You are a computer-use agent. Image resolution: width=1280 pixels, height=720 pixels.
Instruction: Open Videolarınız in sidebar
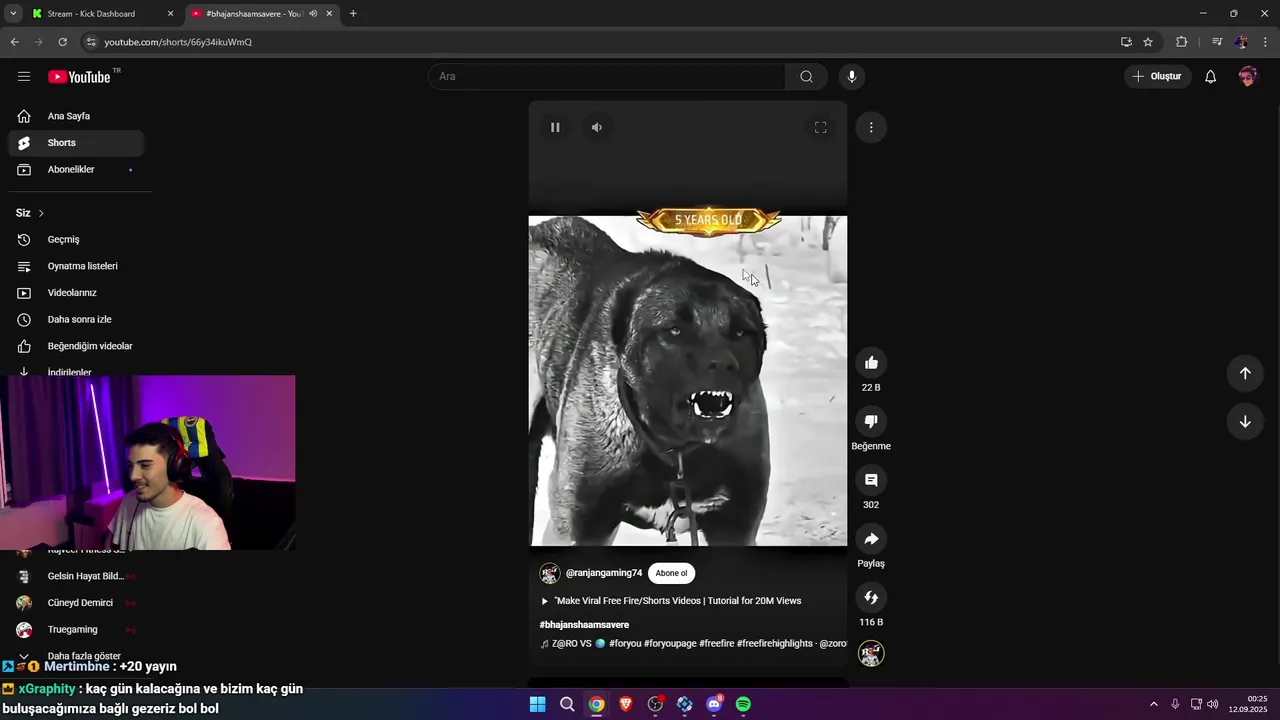[x=76, y=293]
